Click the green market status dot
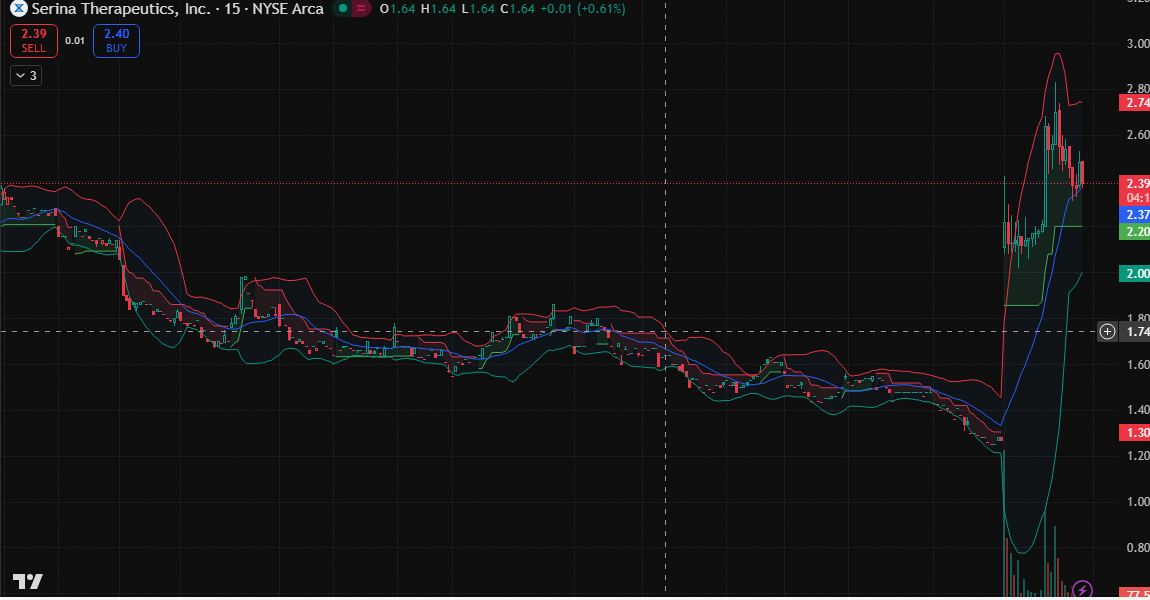This screenshot has width=1150, height=600. (x=343, y=9)
